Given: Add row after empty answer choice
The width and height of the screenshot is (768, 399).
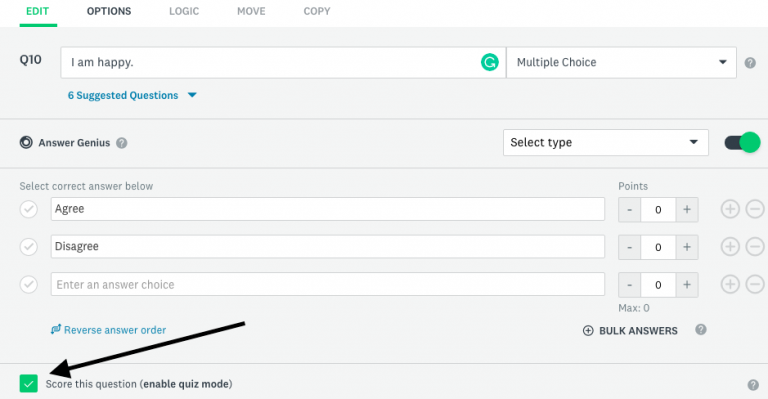Looking at the screenshot, I should pyautogui.click(x=730, y=284).
